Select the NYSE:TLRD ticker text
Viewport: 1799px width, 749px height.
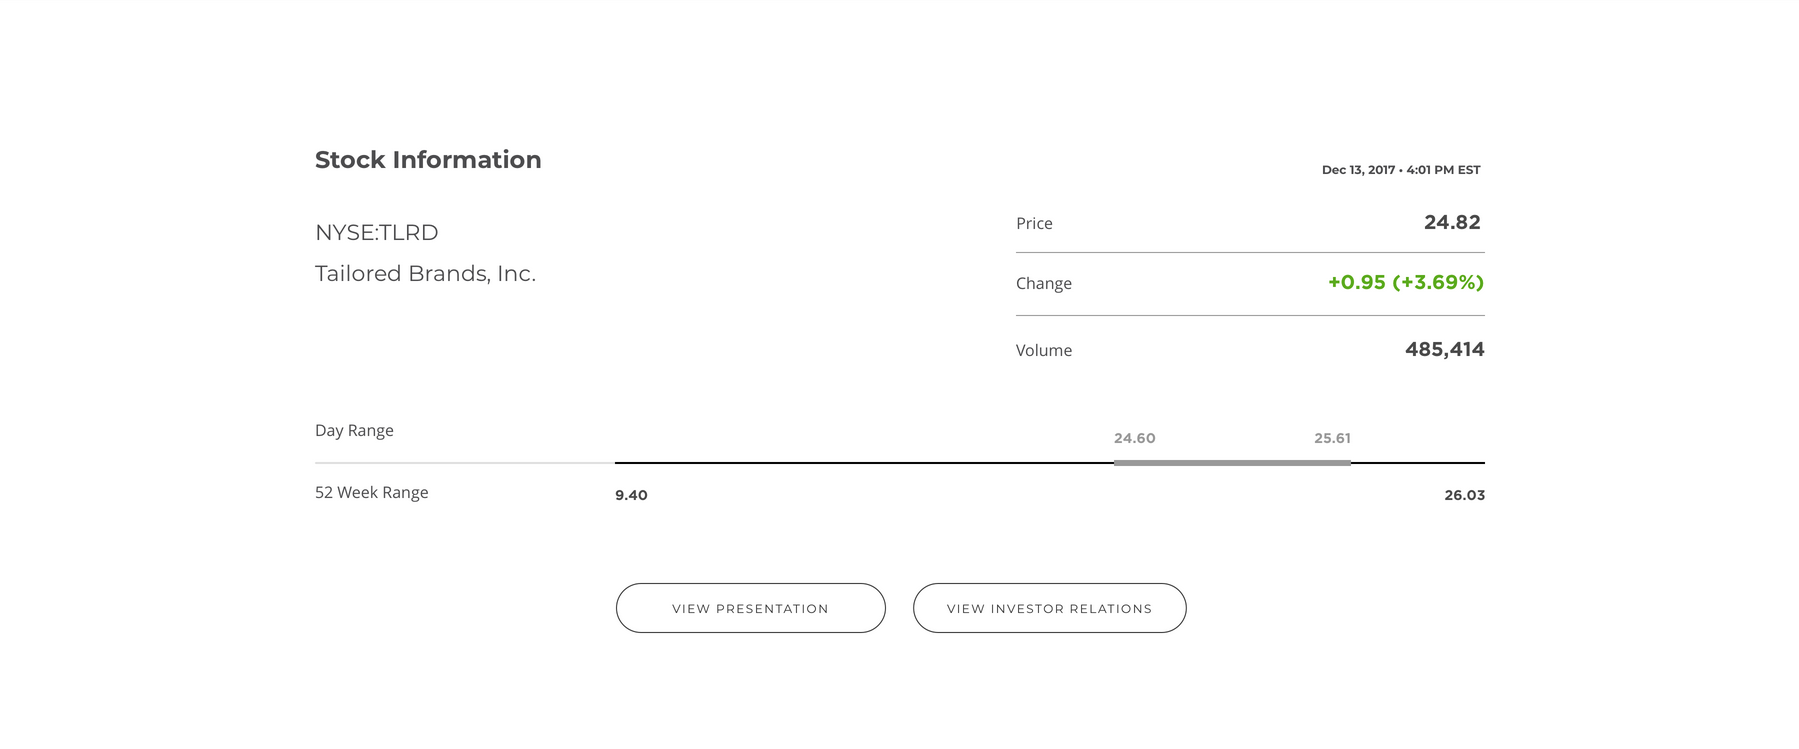click(x=377, y=233)
